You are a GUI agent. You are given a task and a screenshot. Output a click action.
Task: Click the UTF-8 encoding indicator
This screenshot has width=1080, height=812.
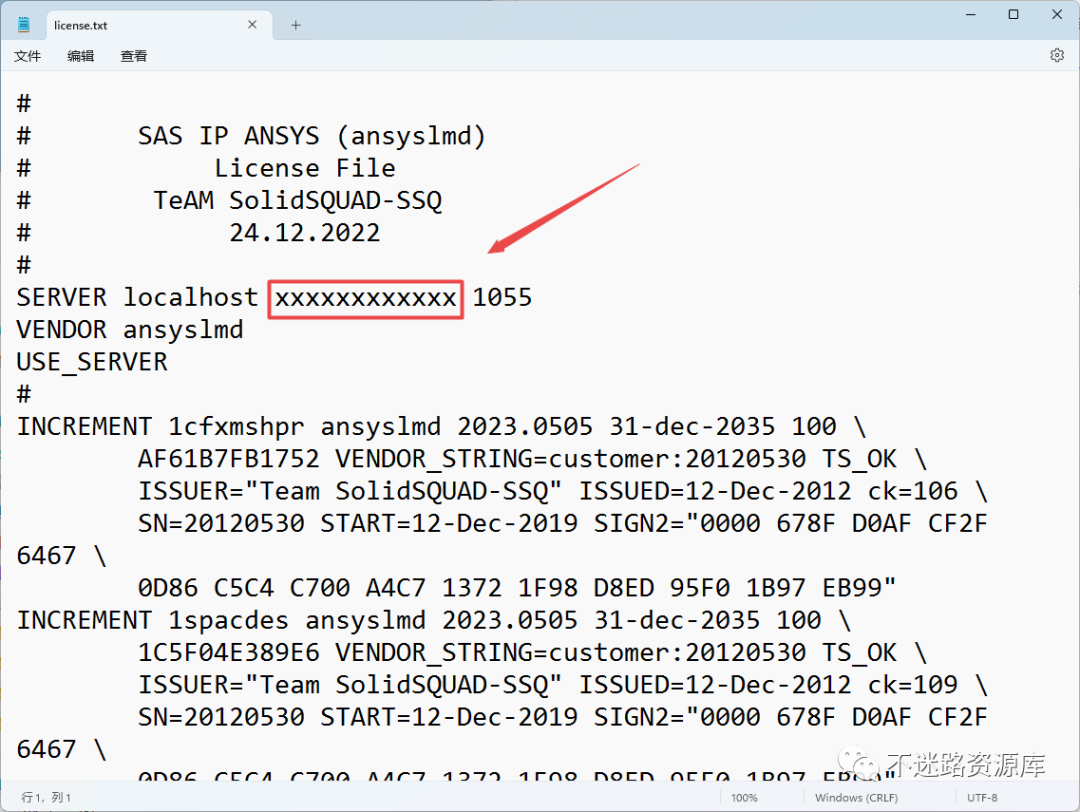click(982, 798)
